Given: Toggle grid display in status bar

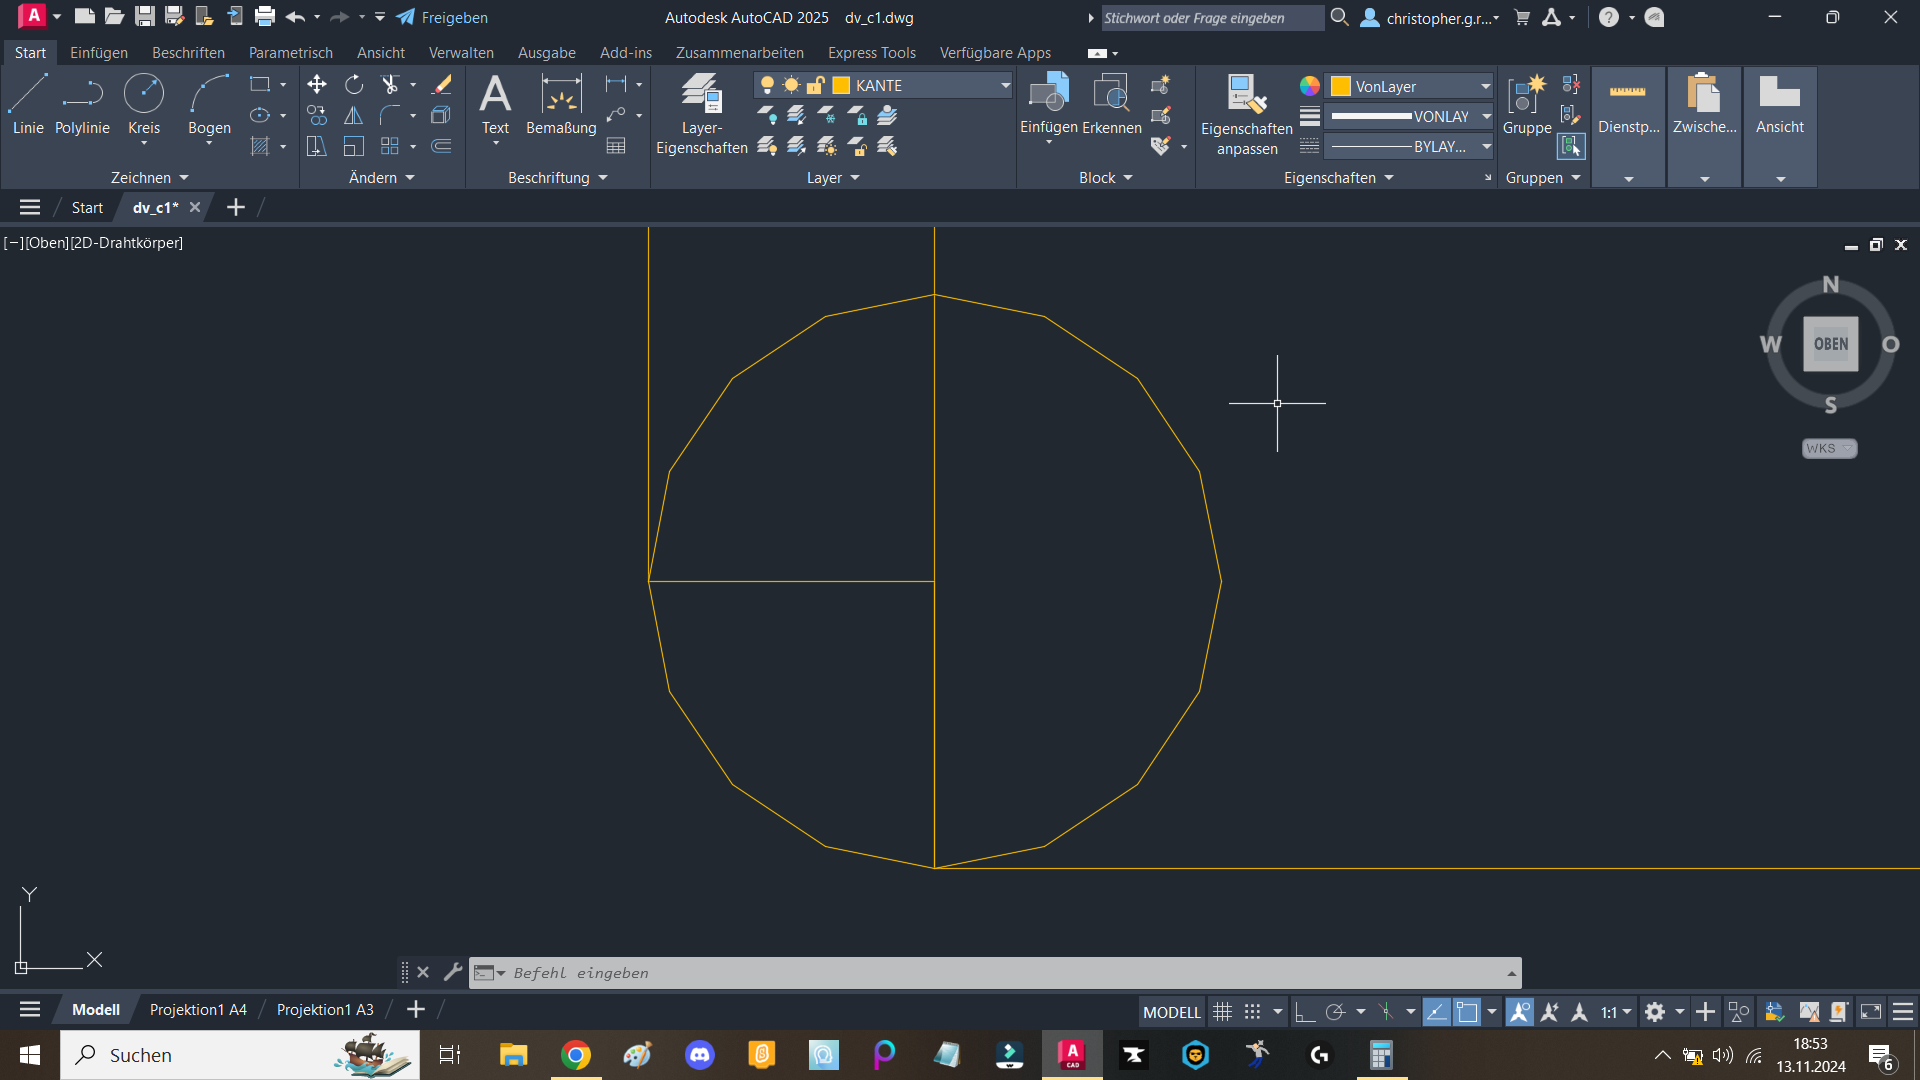Looking at the screenshot, I should click(1222, 1012).
